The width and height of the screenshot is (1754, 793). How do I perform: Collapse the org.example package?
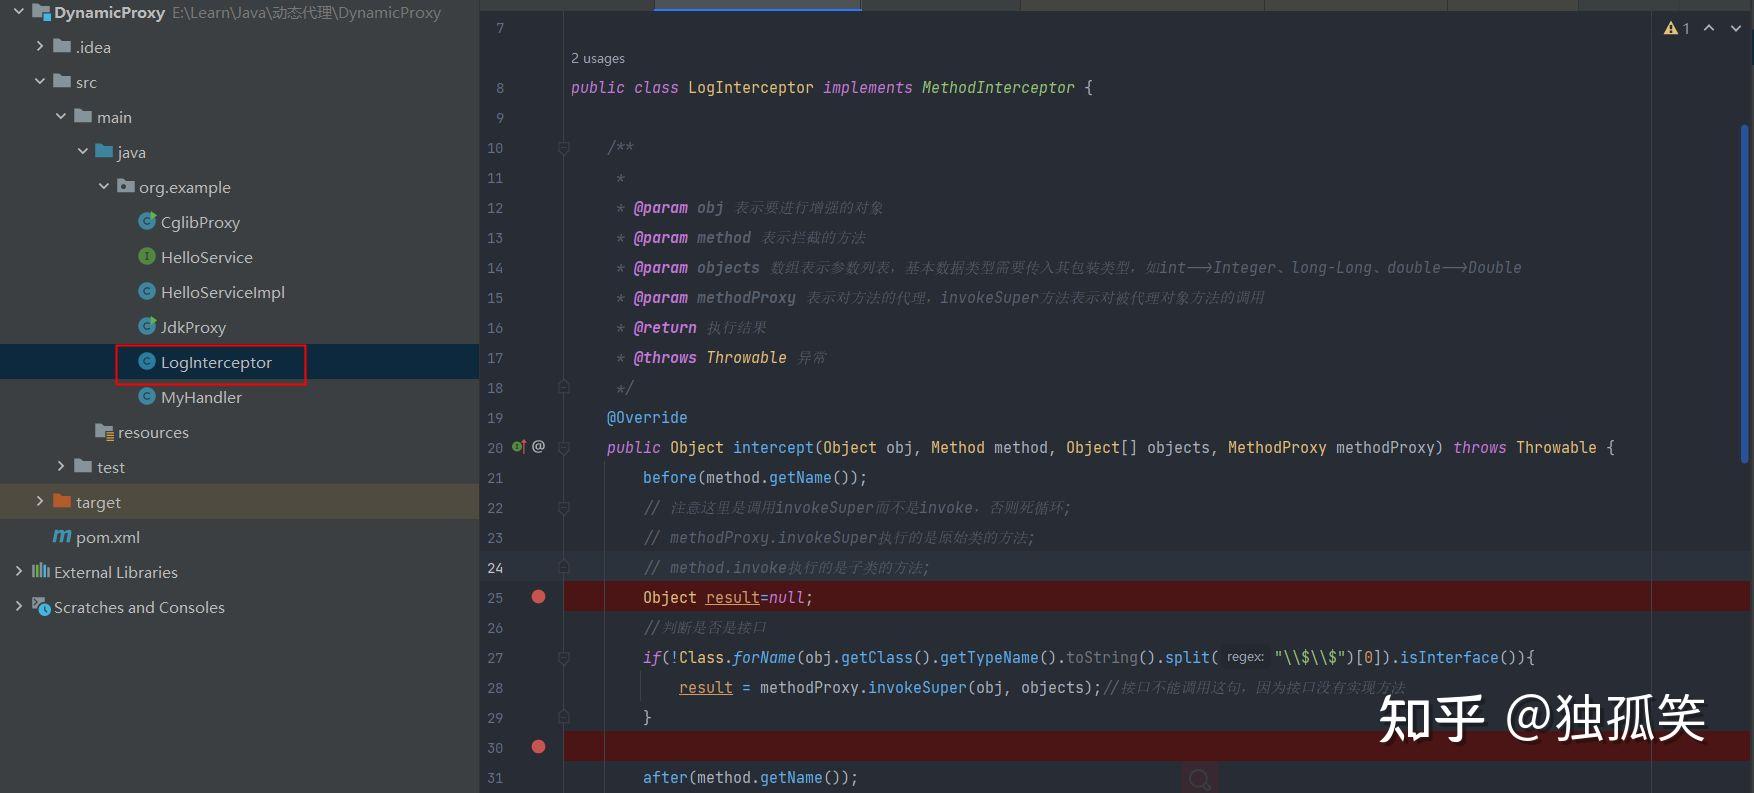point(104,186)
